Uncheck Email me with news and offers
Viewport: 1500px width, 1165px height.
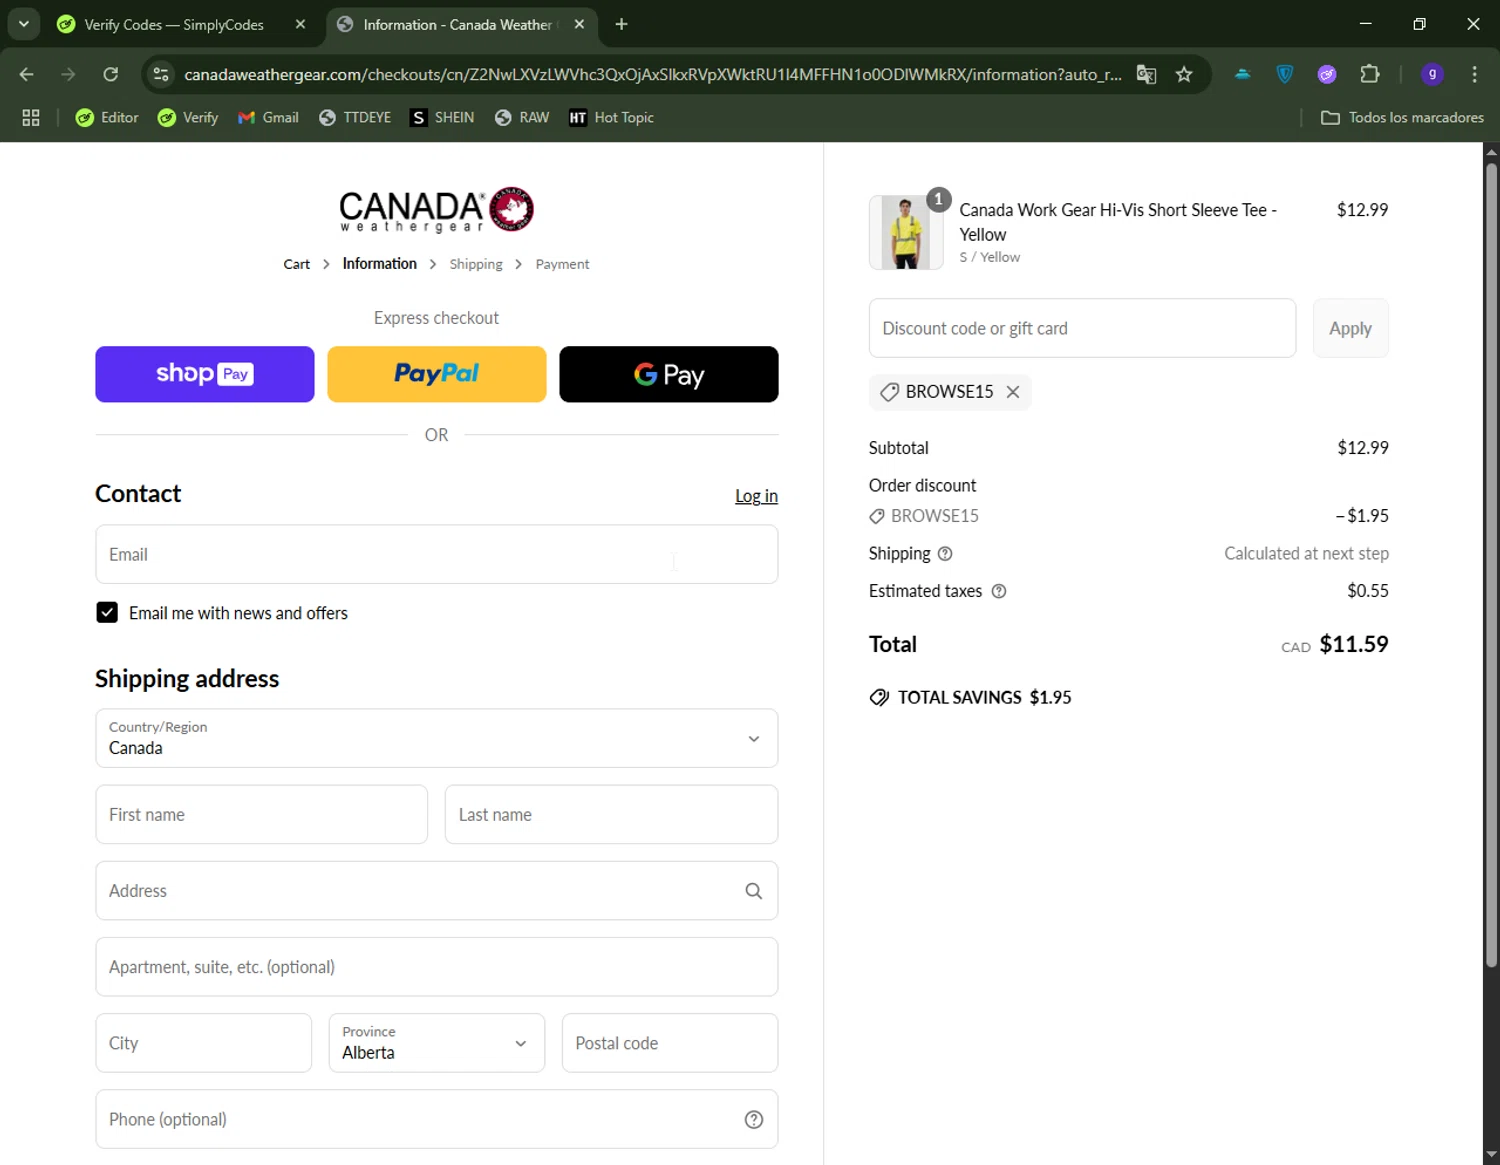pyautogui.click(x=107, y=612)
